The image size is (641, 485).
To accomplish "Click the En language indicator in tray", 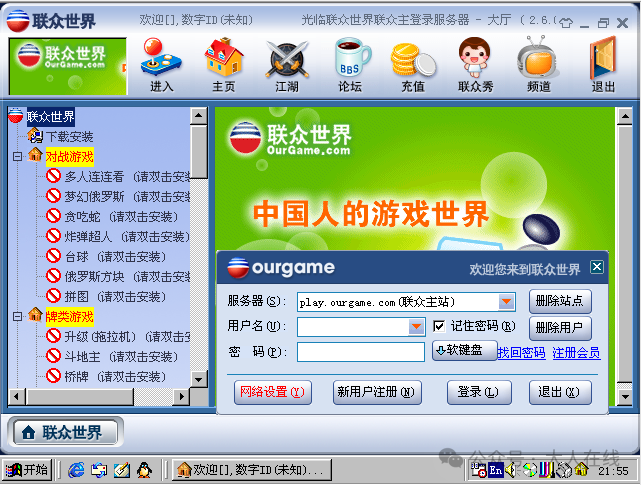I will click(x=495, y=471).
